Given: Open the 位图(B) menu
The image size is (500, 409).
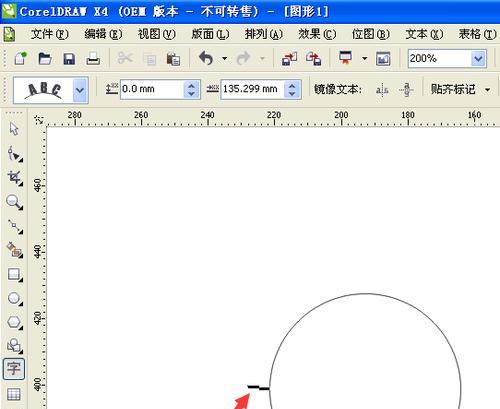Looking at the screenshot, I should (371, 34).
